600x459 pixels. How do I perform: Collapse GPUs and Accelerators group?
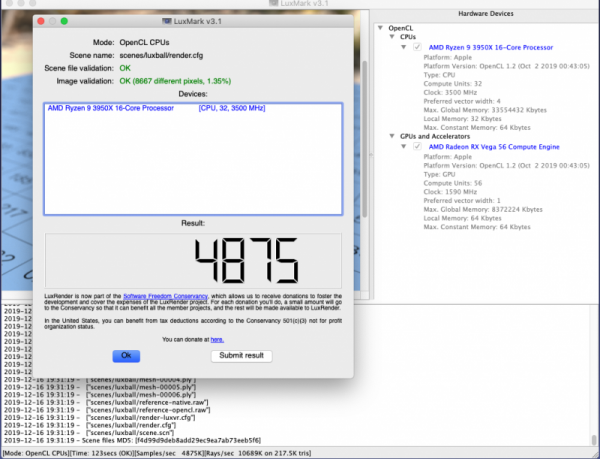click(392, 136)
